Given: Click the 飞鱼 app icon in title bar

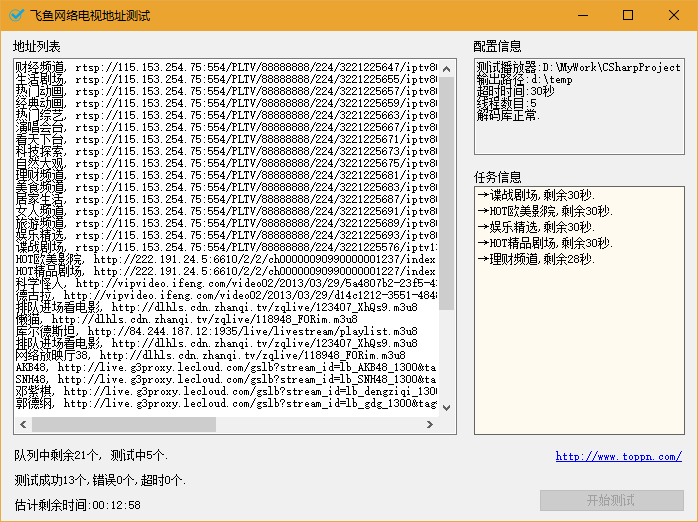Looking at the screenshot, I should click(16, 15).
